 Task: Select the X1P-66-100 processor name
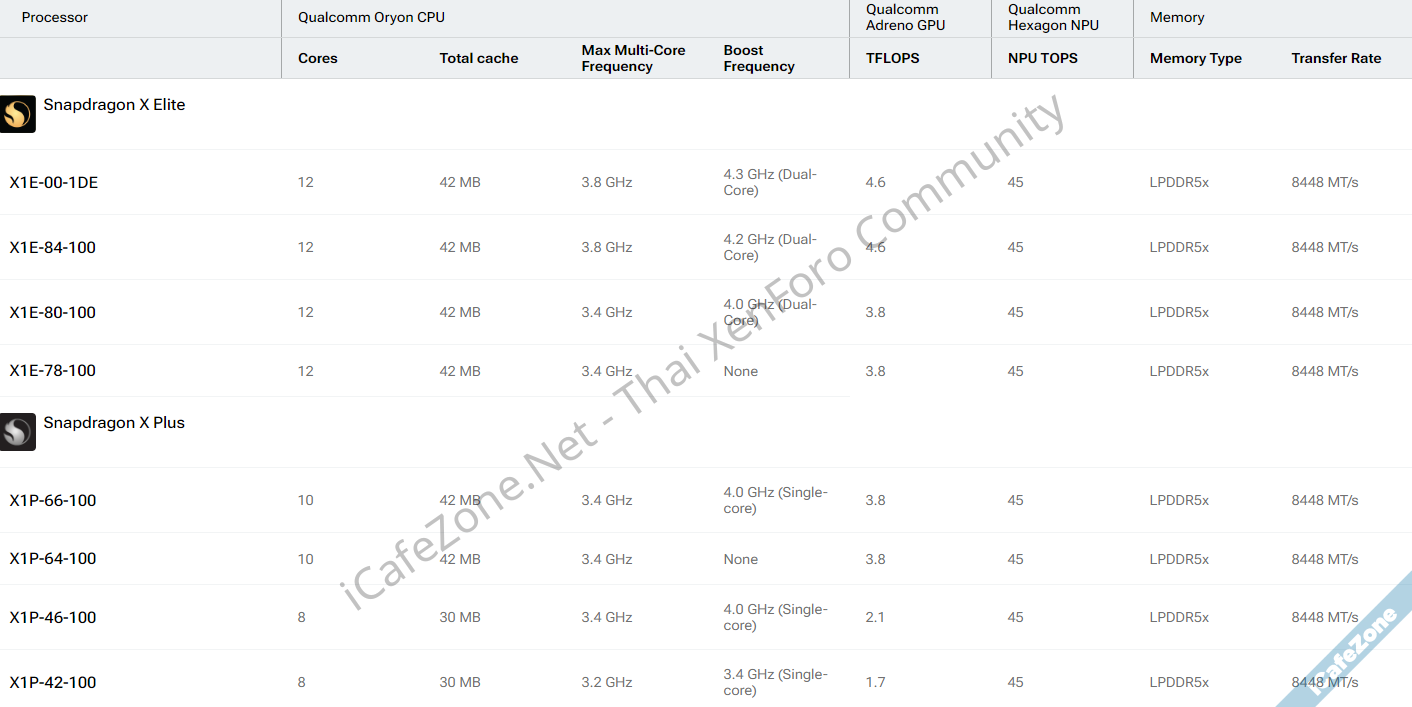53,500
